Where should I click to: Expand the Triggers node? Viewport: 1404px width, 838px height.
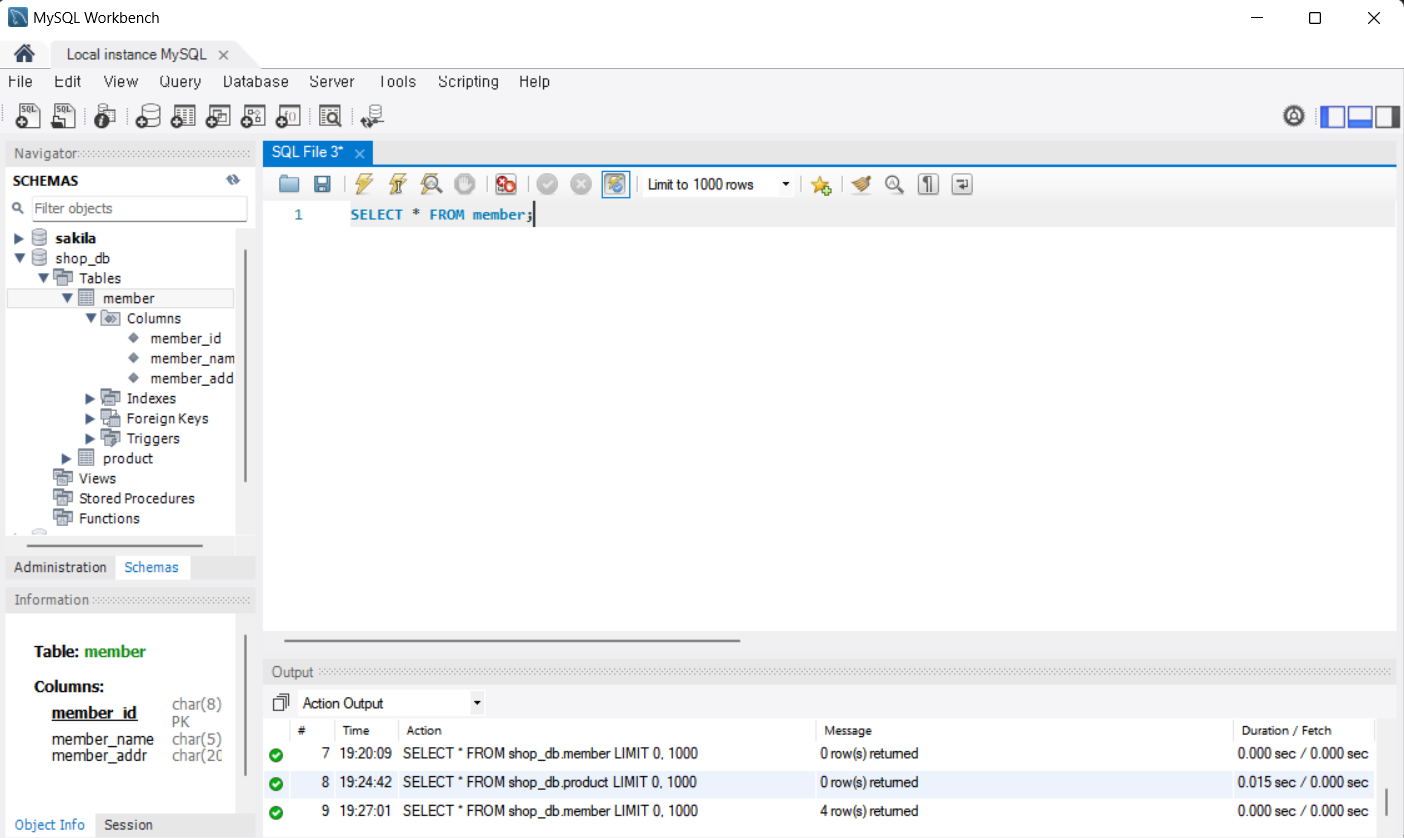[x=91, y=438]
